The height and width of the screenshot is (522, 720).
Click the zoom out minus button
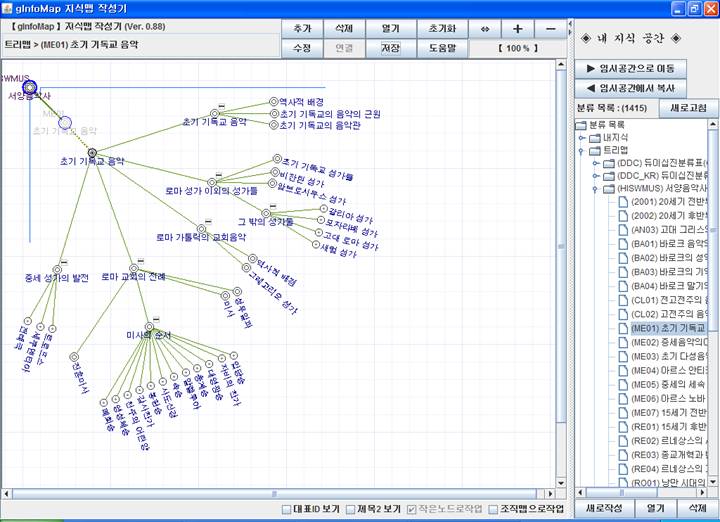pos(551,29)
